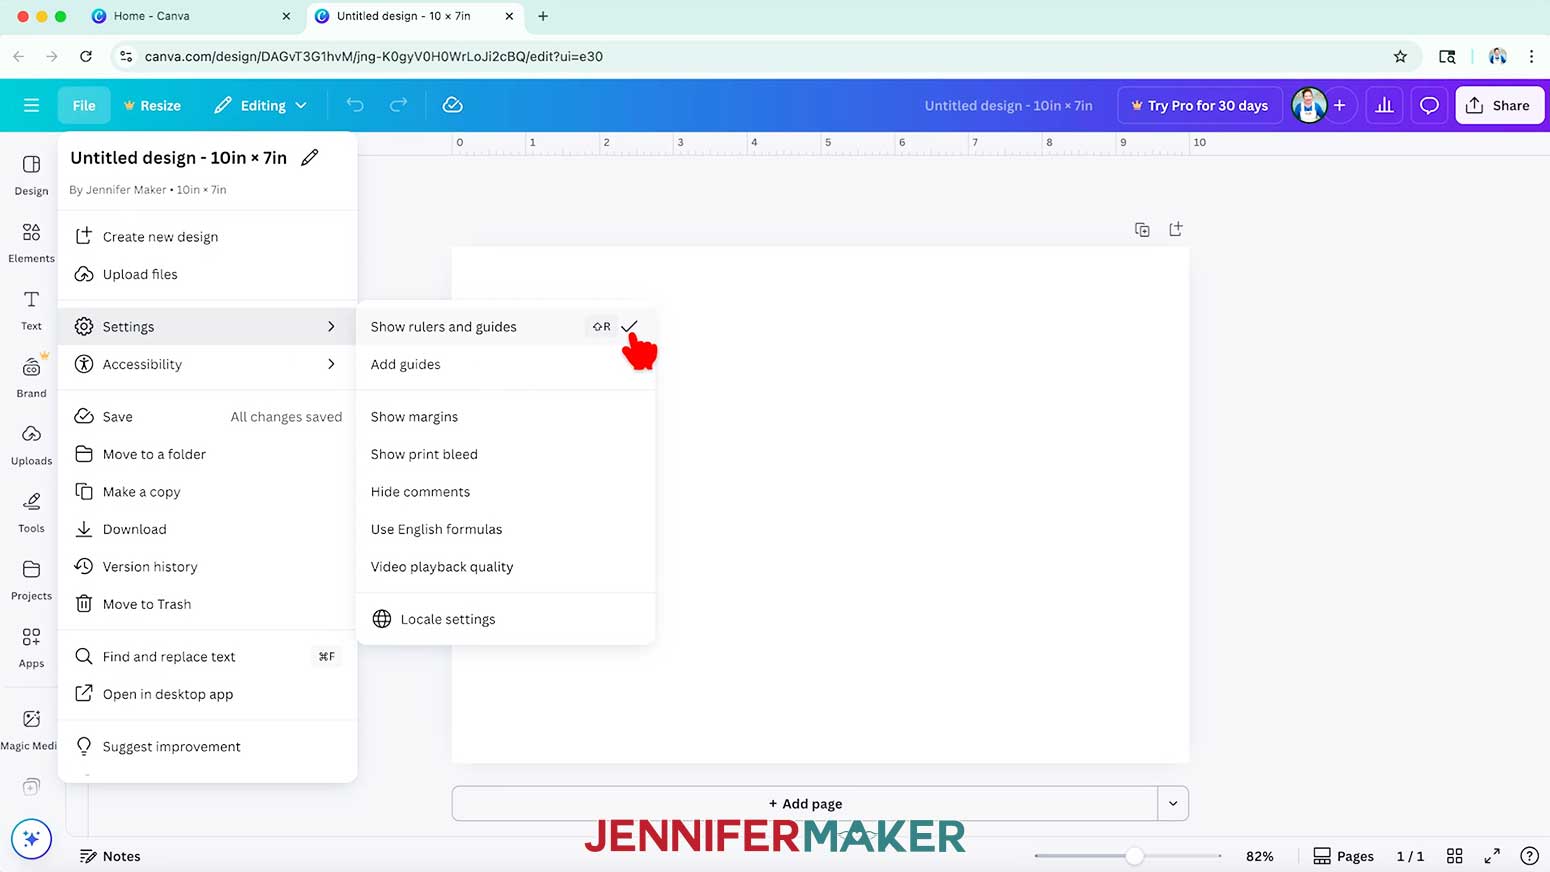Open the analytics bar chart icon

(x=1384, y=105)
